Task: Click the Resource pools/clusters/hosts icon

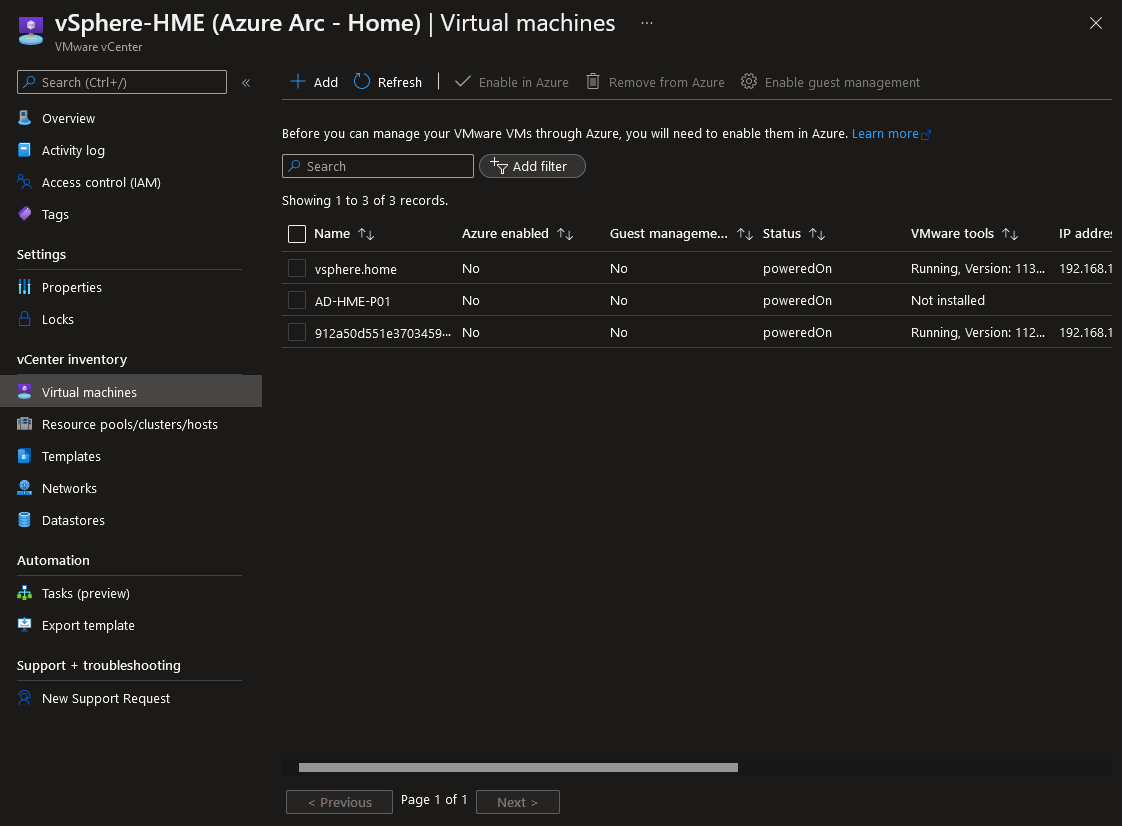Action: [24, 424]
